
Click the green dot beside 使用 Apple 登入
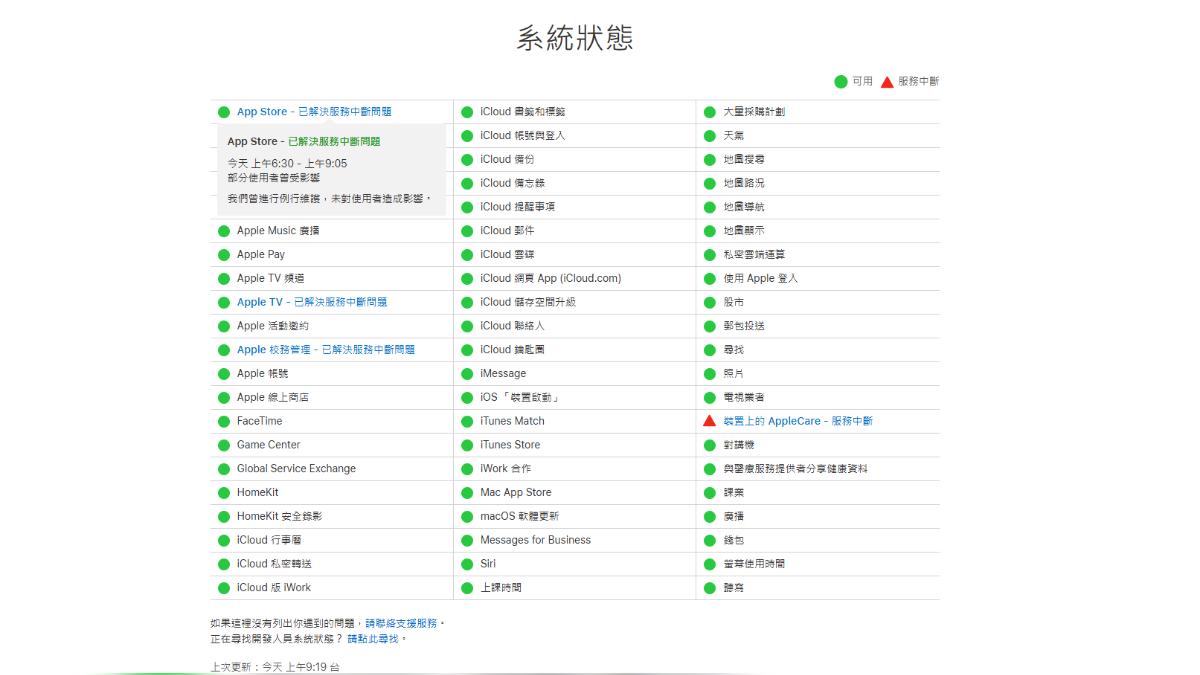(710, 279)
